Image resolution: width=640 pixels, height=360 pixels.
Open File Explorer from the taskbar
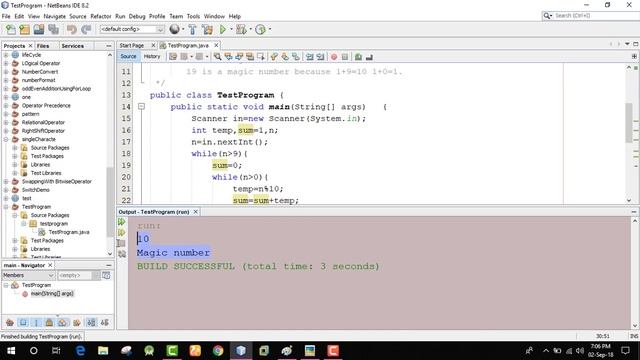103,351
